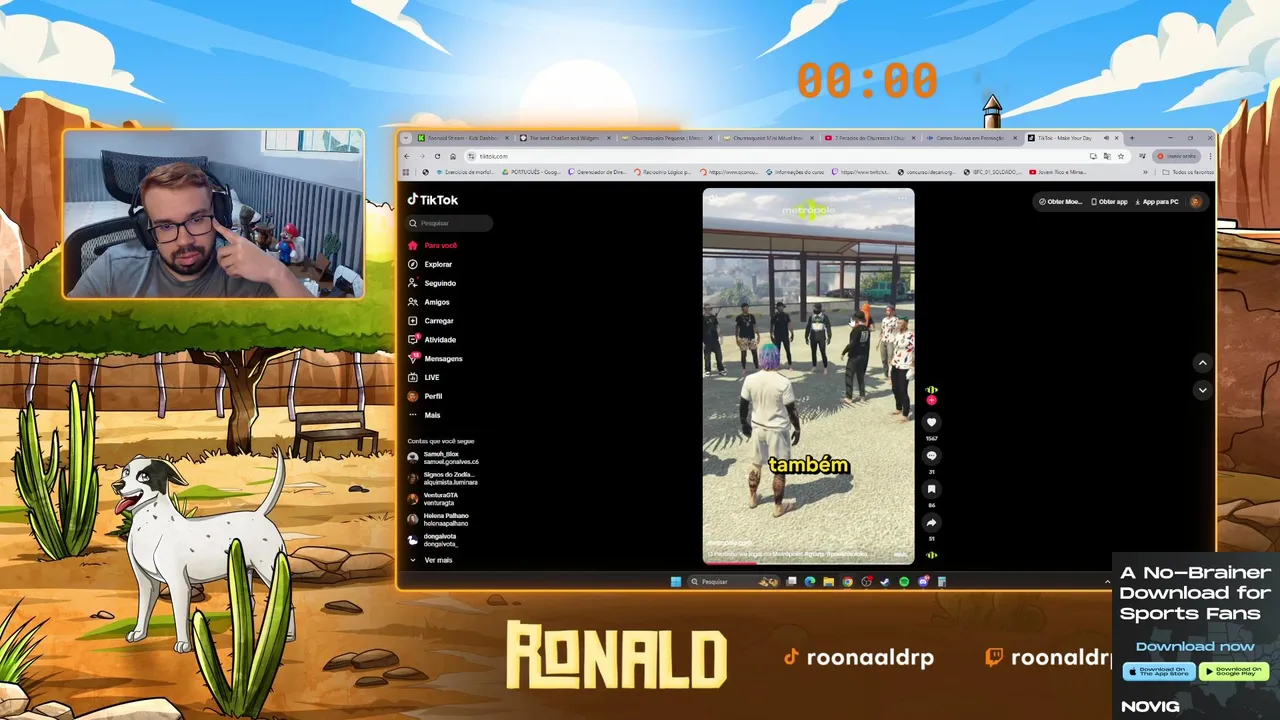This screenshot has height=720, width=1280.
Task: Follow the creator with pink plus button
Action: [931, 400]
